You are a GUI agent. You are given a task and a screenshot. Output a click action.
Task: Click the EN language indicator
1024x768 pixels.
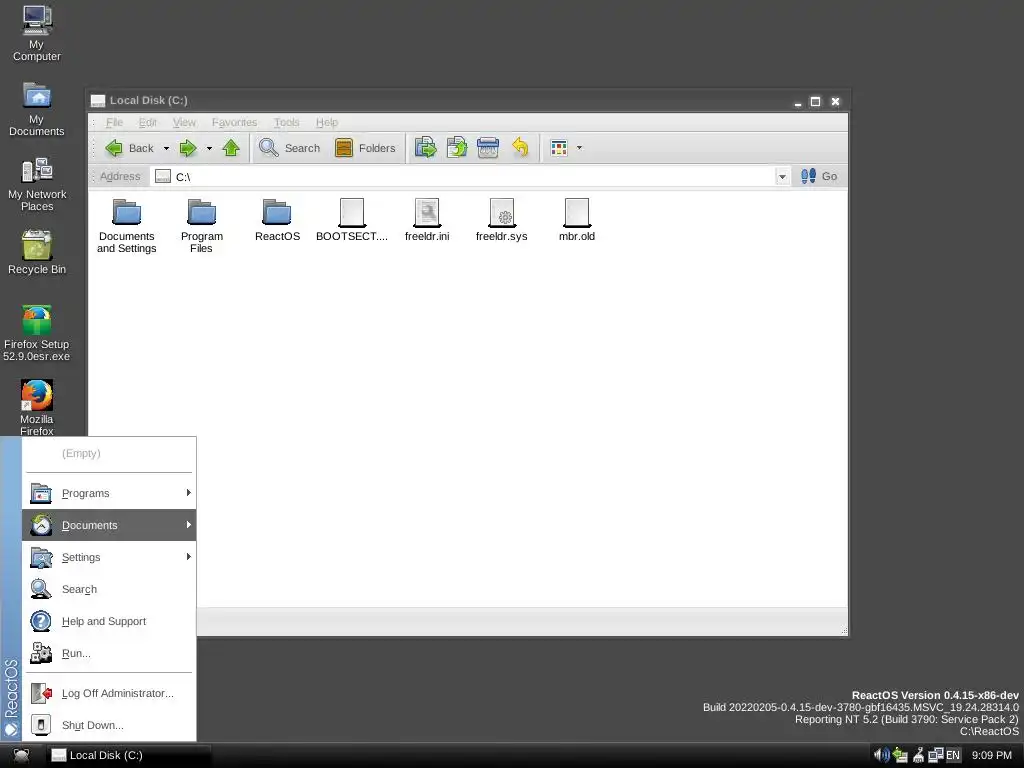(953, 755)
